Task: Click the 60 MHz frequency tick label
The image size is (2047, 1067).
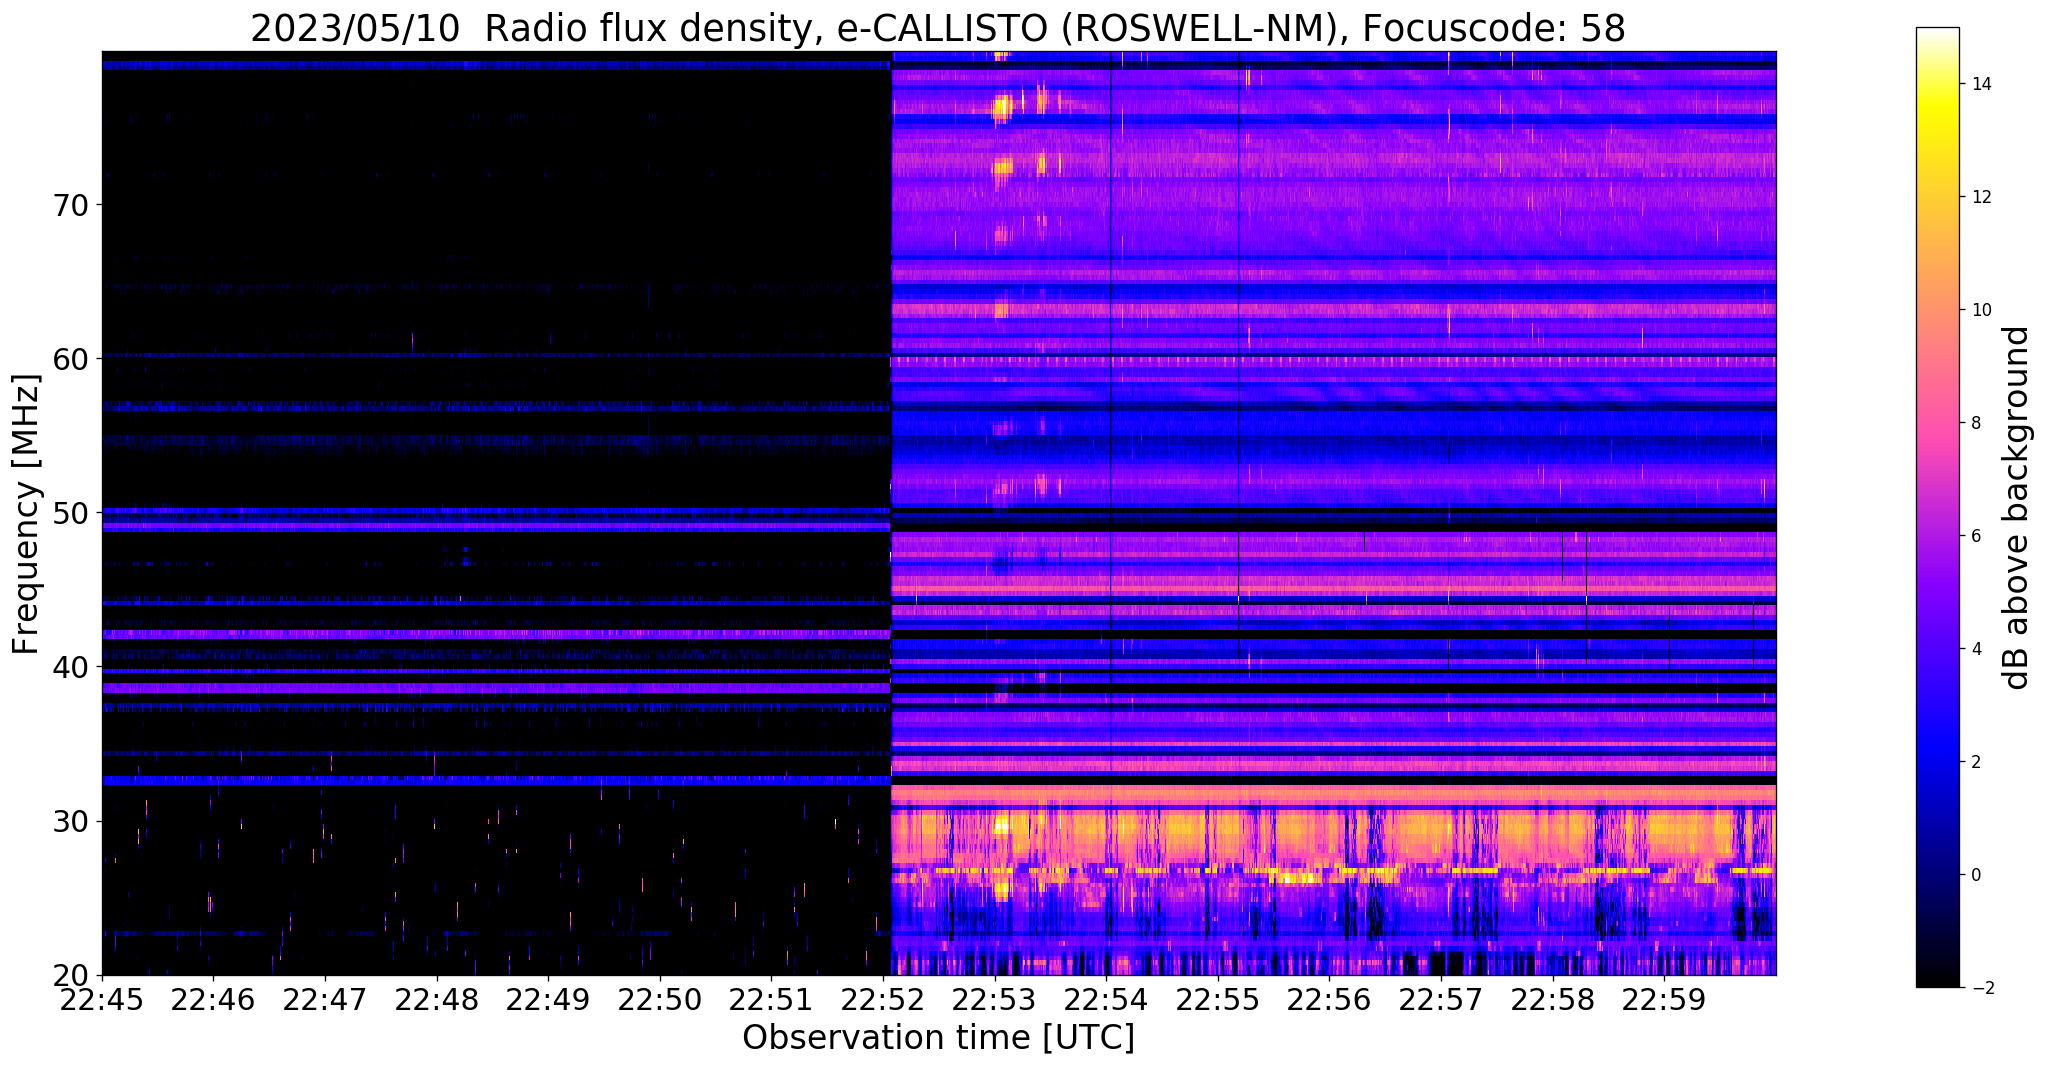Action: [x=69, y=359]
